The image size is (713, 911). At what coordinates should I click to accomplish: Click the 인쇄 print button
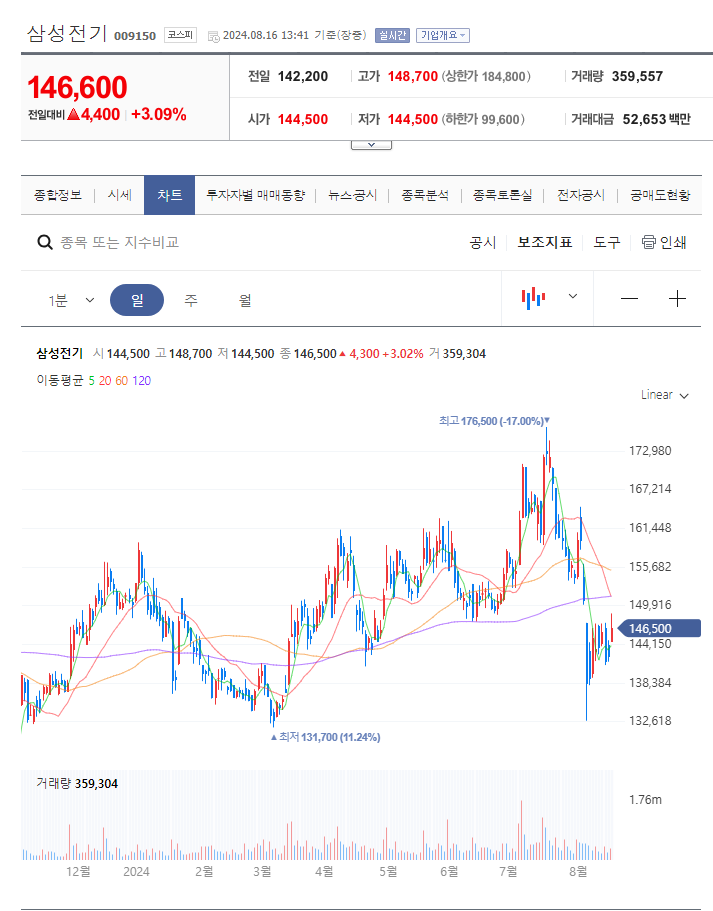664,242
